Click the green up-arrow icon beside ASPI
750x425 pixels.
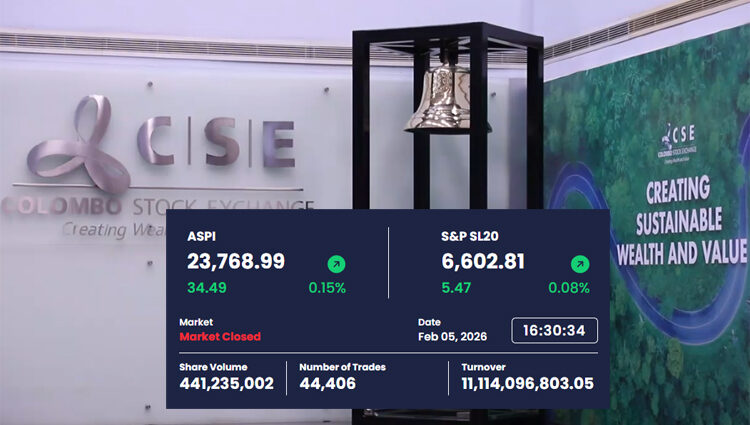pos(337,264)
